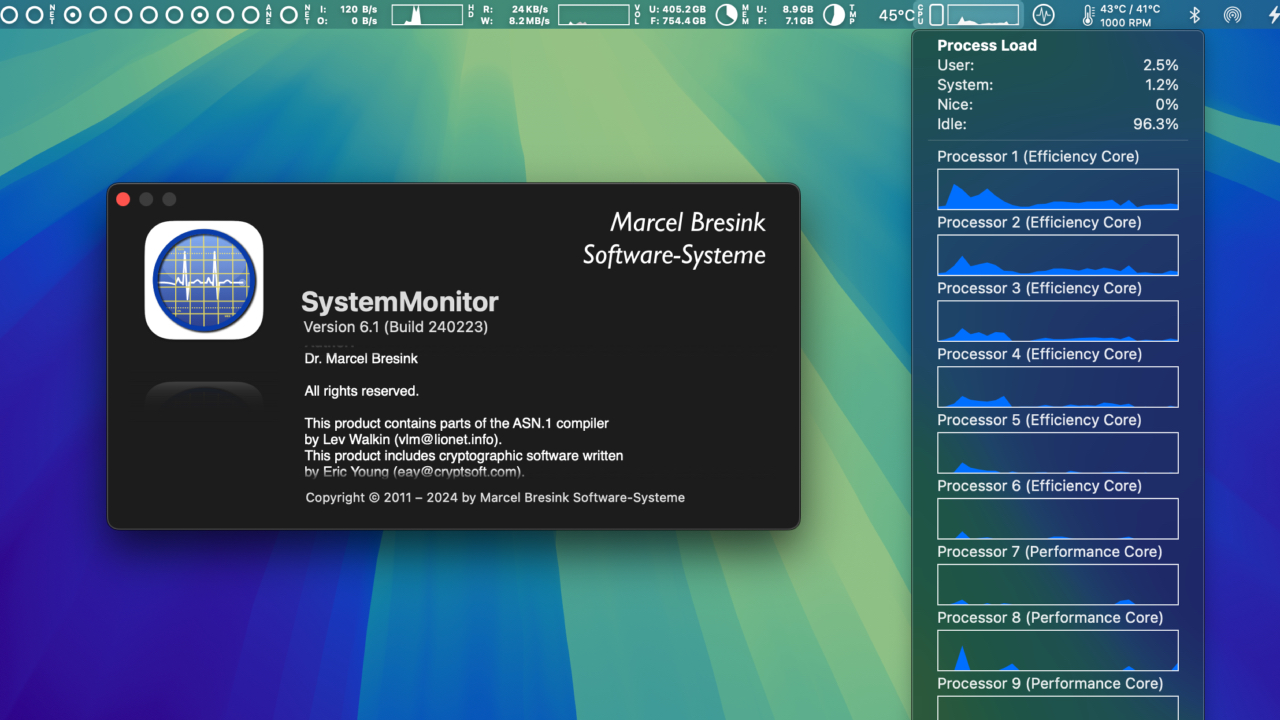Click the 7.1 GB memory free readout
Image resolution: width=1280 pixels, height=720 pixels.
(x=798, y=21)
